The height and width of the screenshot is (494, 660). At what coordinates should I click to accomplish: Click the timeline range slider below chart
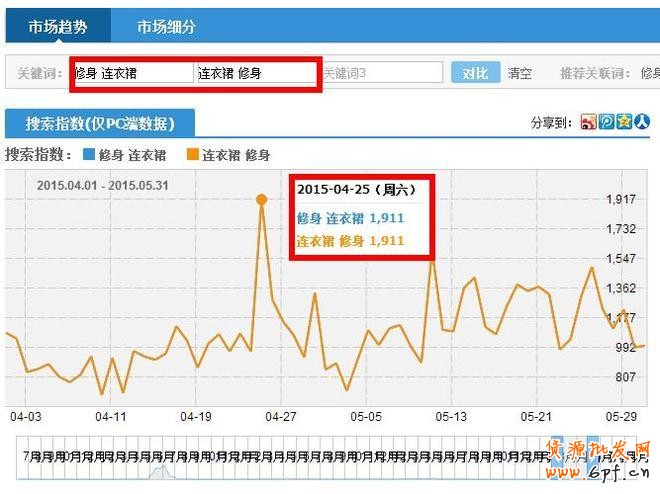(300, 458)
